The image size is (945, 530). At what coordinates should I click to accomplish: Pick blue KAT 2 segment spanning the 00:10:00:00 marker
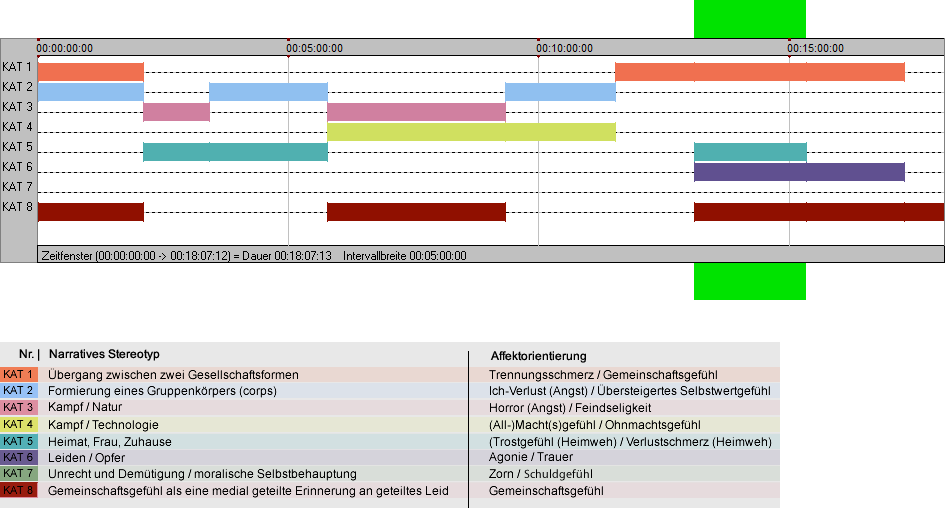pyautogui.click(x=560, y=92)
